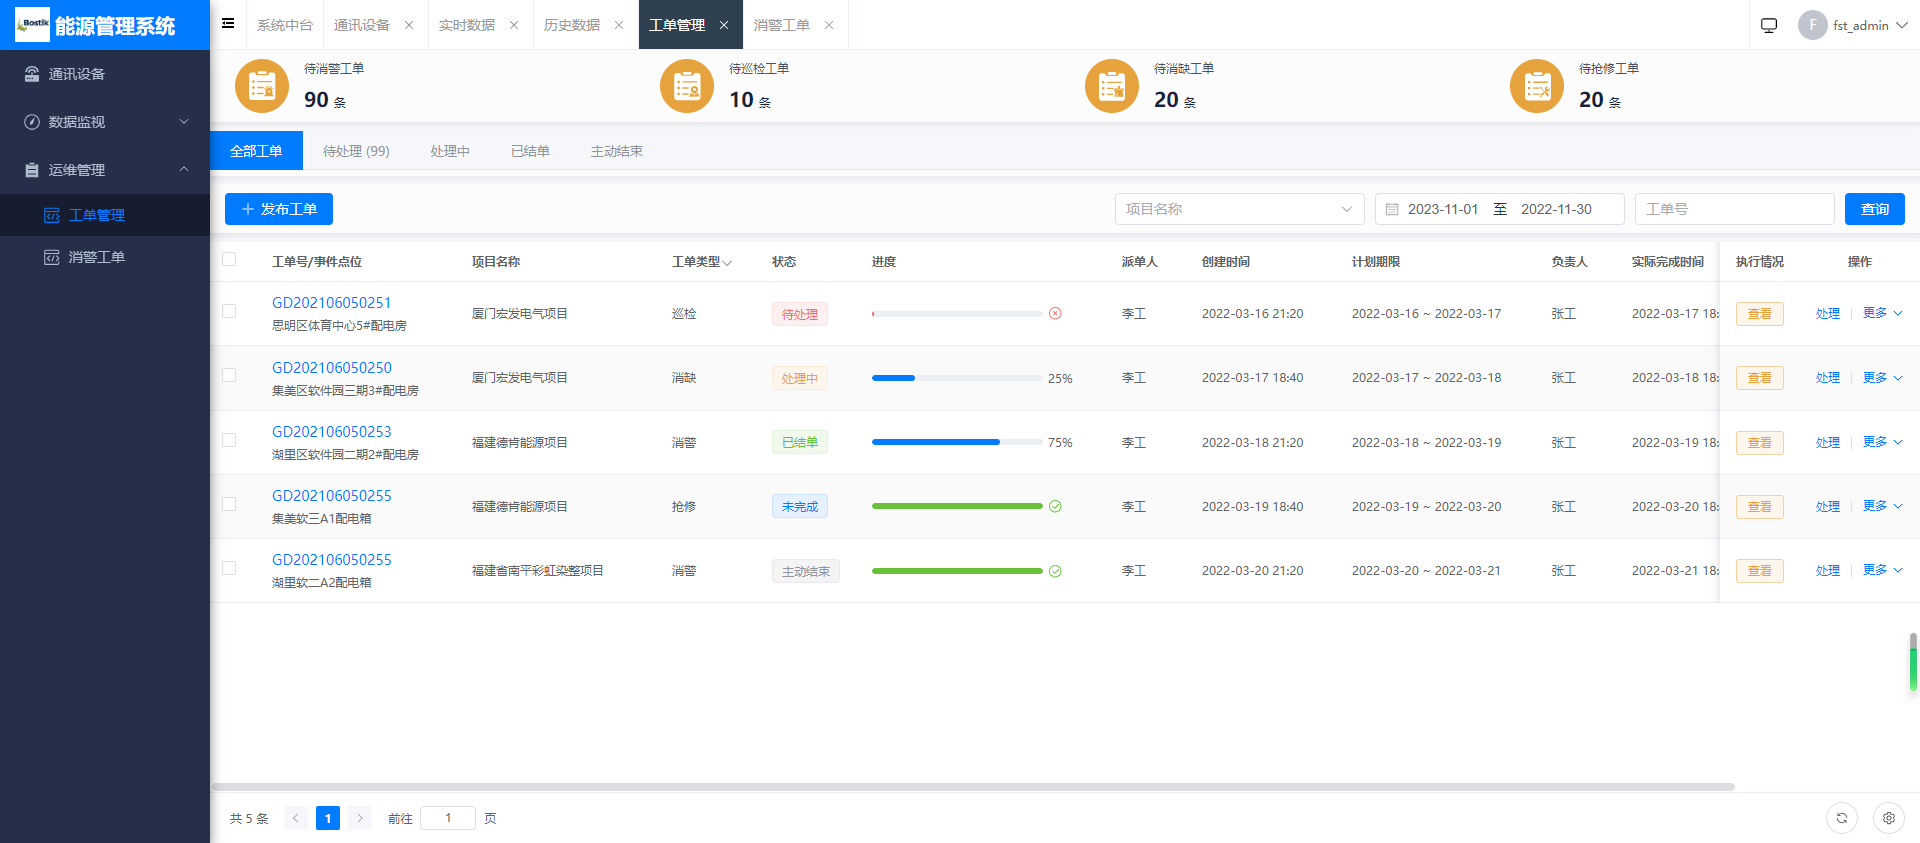
Task: Click the 待消警工单 orange clipboard icon
Action: 262,86
